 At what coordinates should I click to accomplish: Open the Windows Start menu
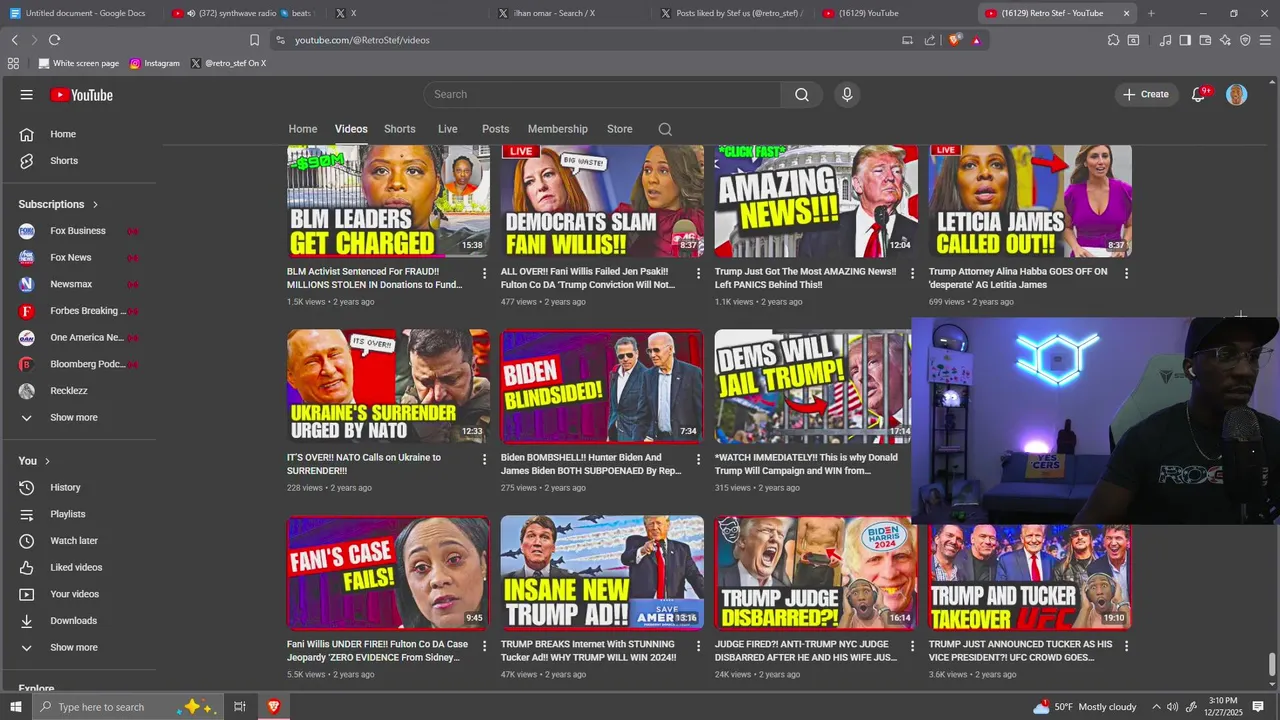coord(15,707)
